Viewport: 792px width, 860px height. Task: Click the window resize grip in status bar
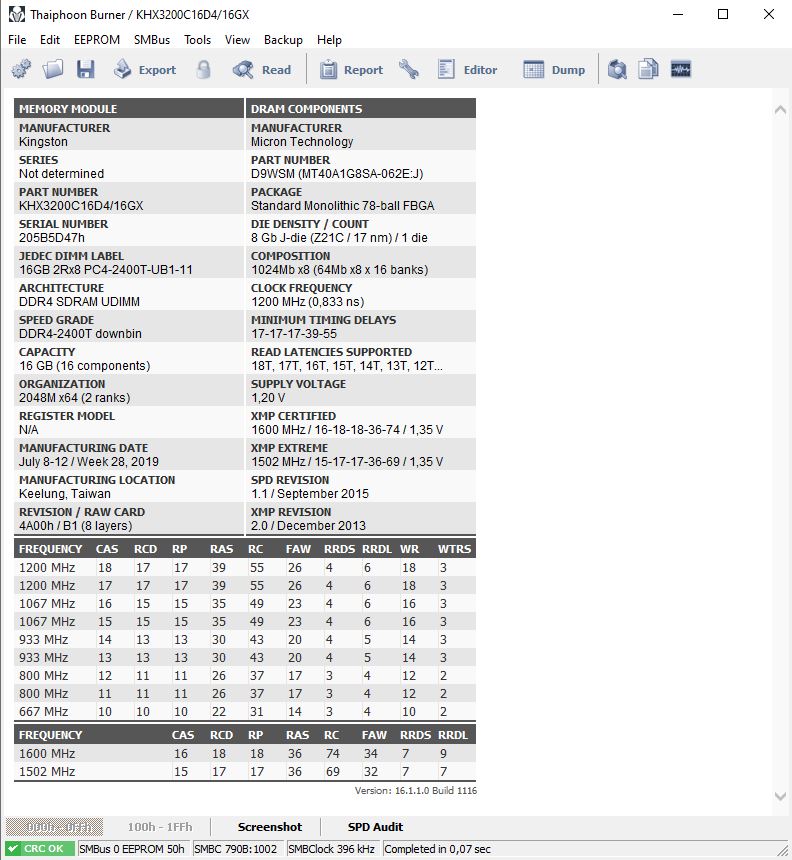[783, 850]
